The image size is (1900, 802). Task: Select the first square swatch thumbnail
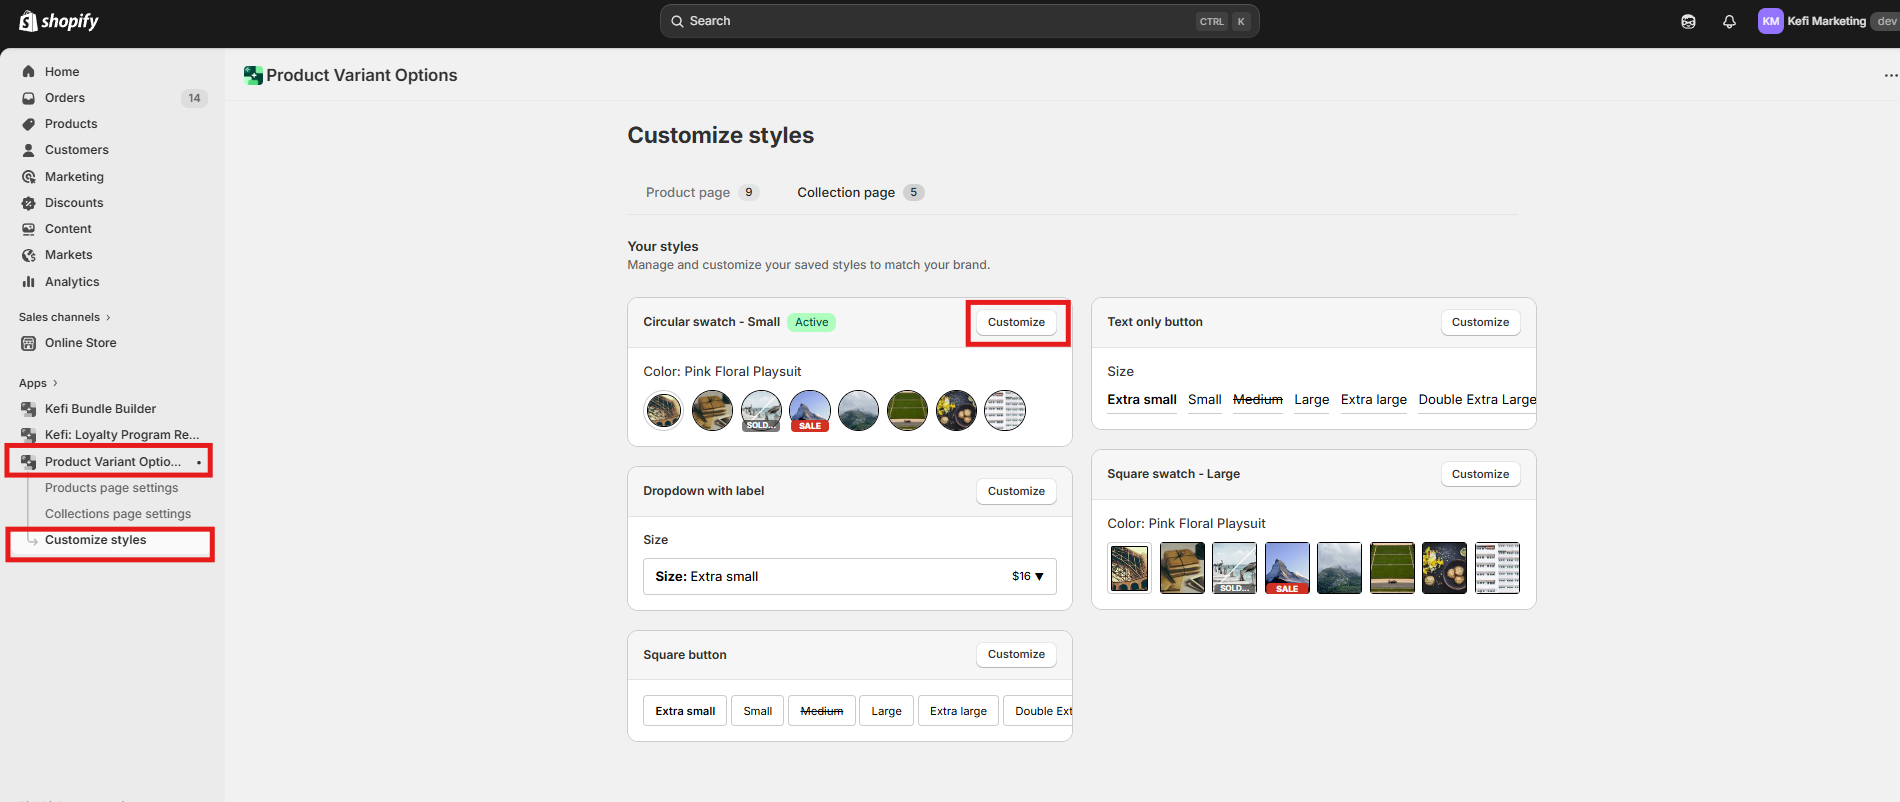pos(1130,568)
